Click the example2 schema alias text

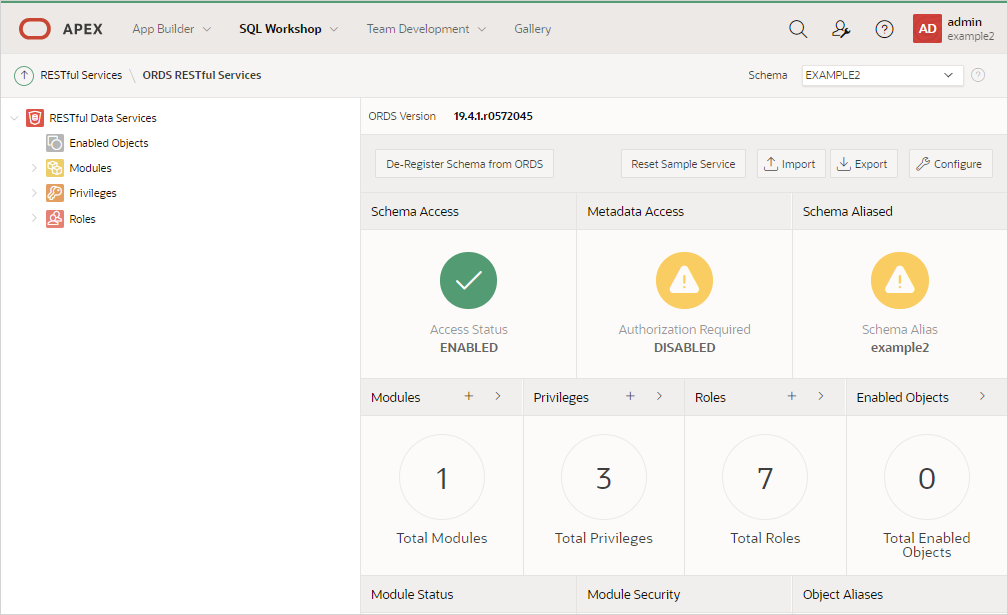pyautogui.click(x=899, y=348)
